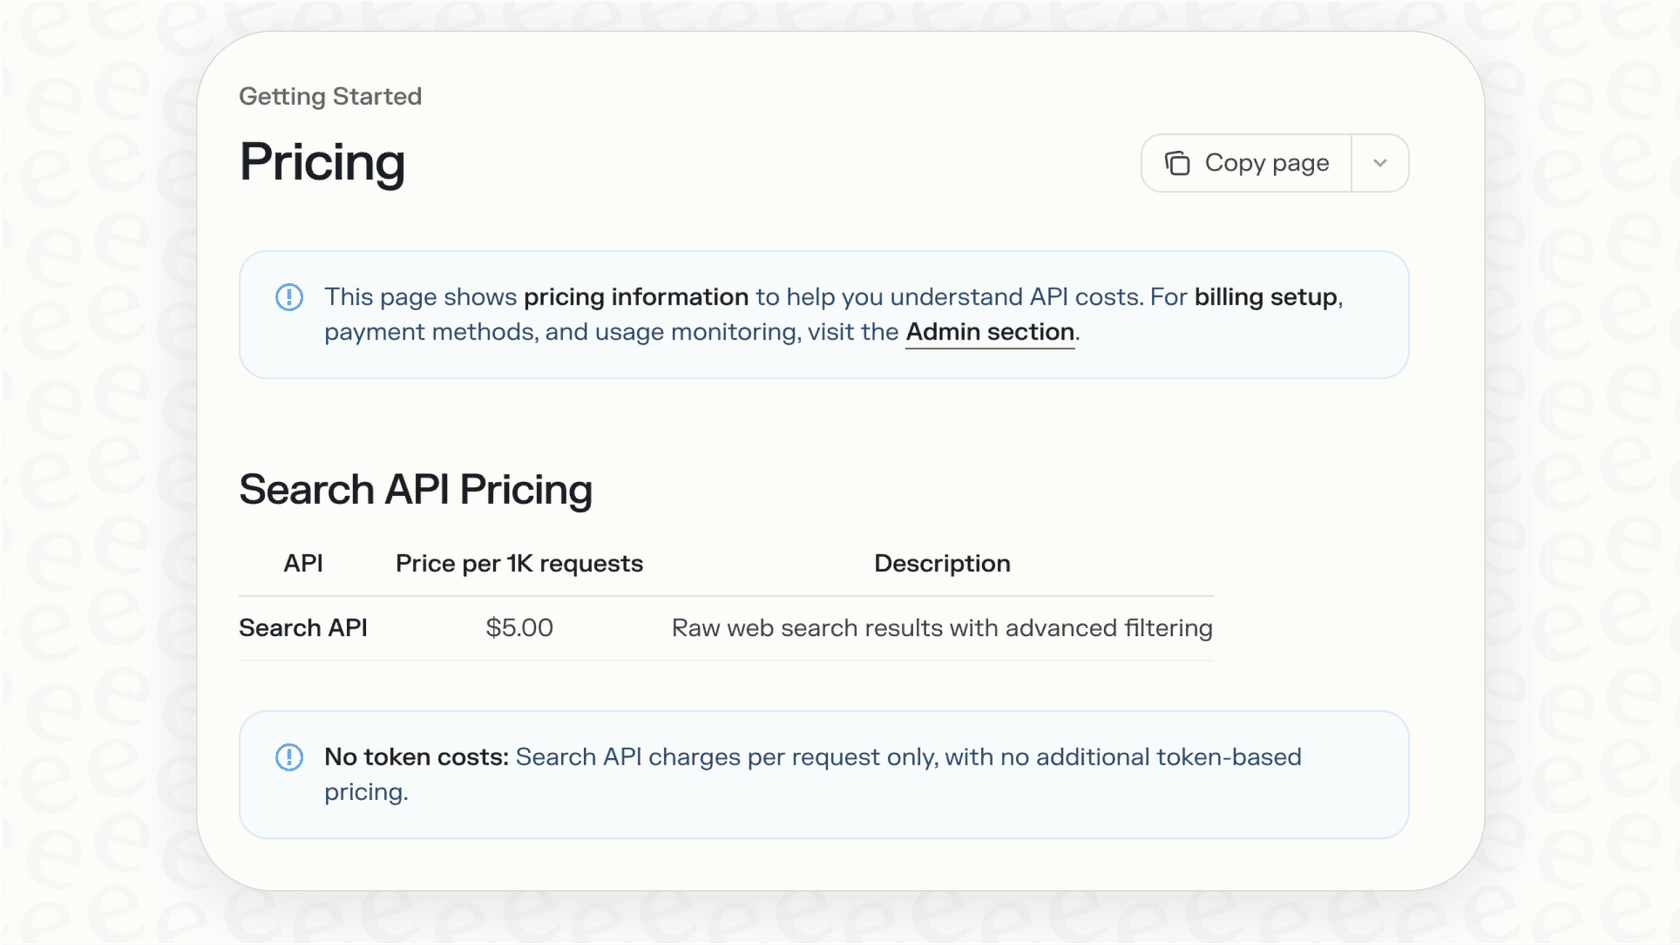Click the Search API Pricing section title
Viewport: 1680px width, 945px height.
point(415,489)
